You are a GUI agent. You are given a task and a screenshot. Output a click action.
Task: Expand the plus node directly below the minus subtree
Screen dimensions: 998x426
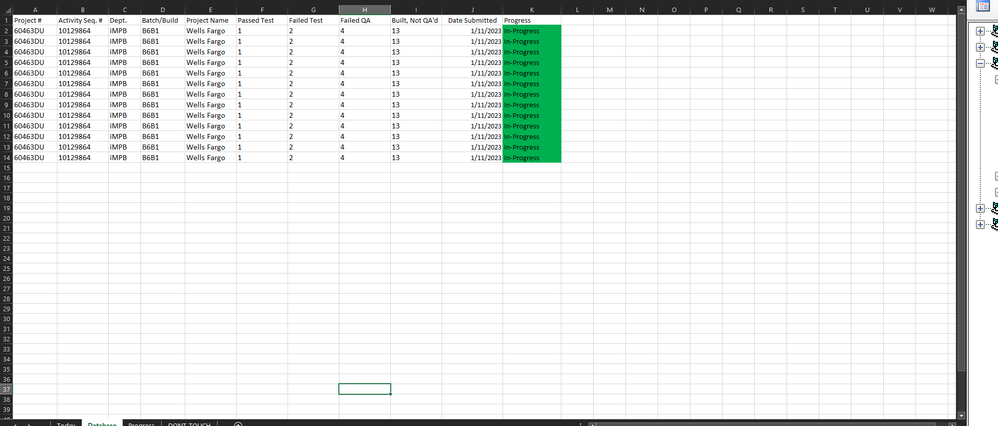coord(980,208)
